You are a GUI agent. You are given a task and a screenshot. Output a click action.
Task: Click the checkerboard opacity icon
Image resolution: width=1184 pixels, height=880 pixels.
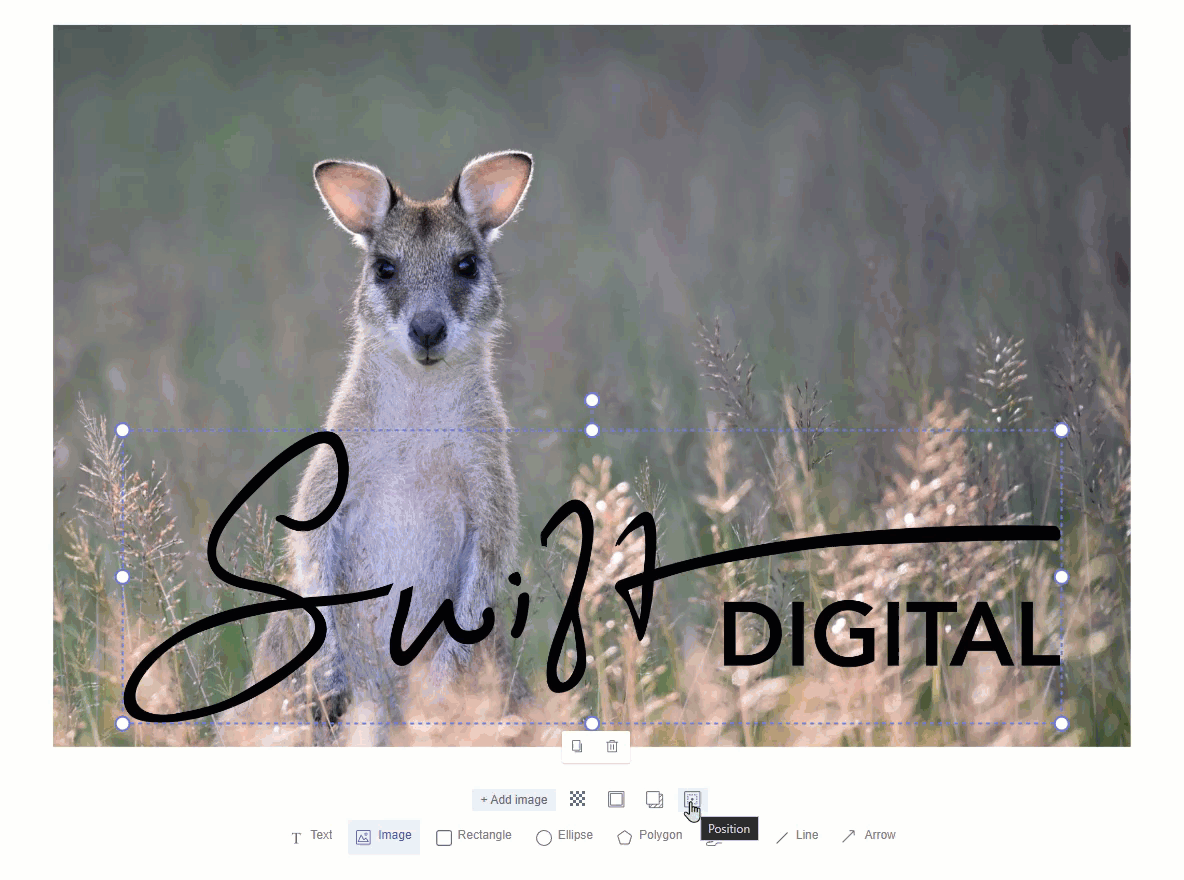578,799
